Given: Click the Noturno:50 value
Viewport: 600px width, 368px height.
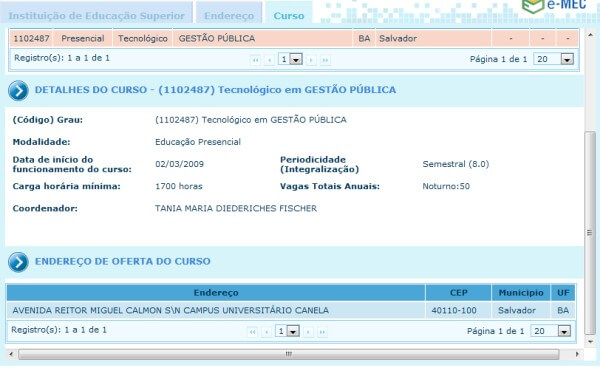Looking at the screenshot, I should click(446, 186).
